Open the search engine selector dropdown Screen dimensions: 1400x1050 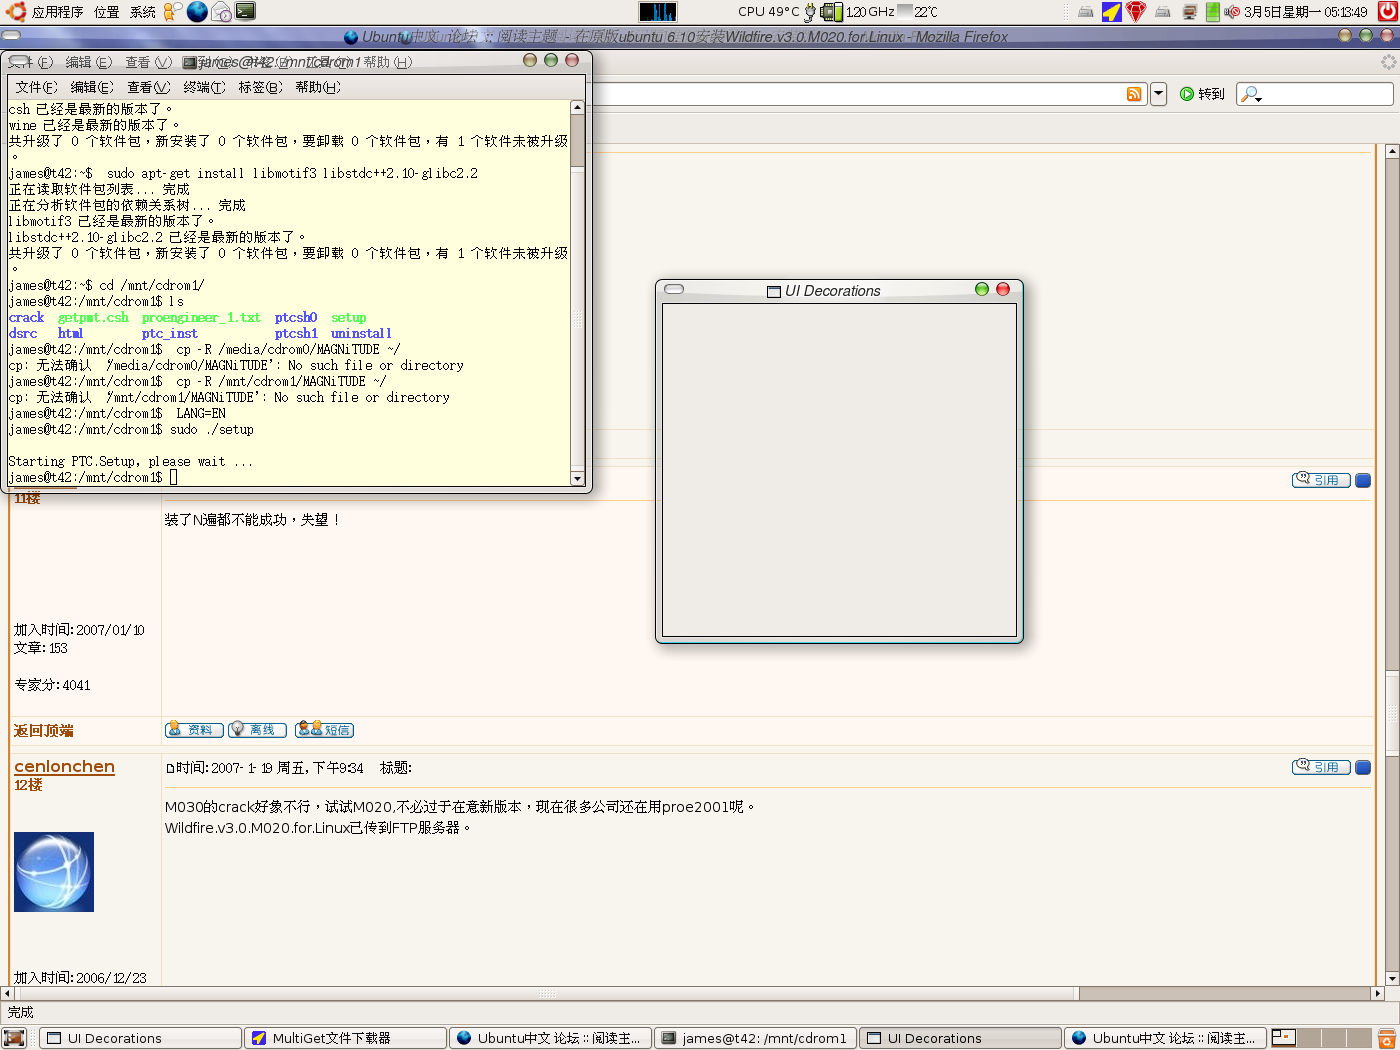pyautogui.click(x=1250, y=94)
